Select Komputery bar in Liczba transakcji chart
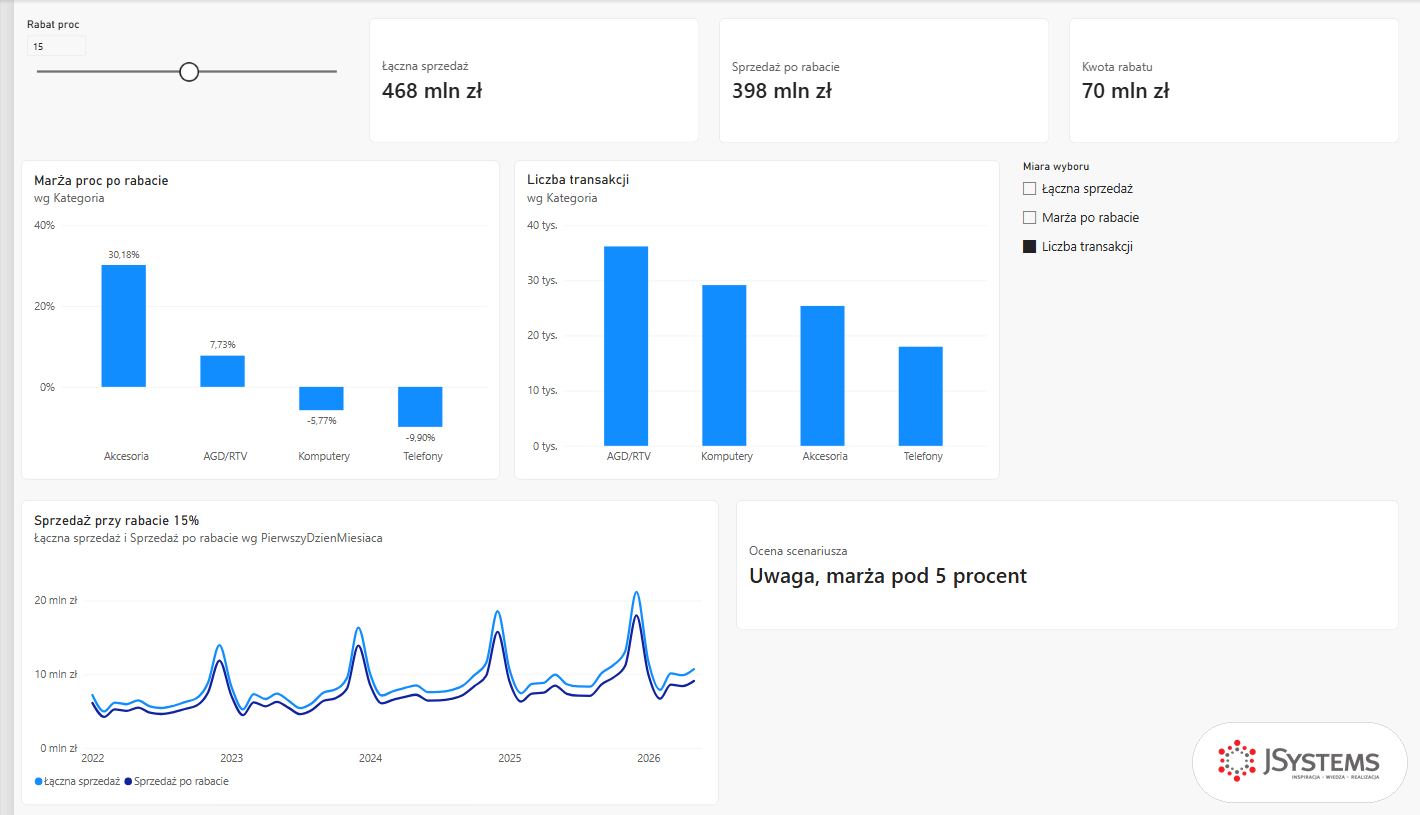The image size is (1420, 815). tap(724, 366)
